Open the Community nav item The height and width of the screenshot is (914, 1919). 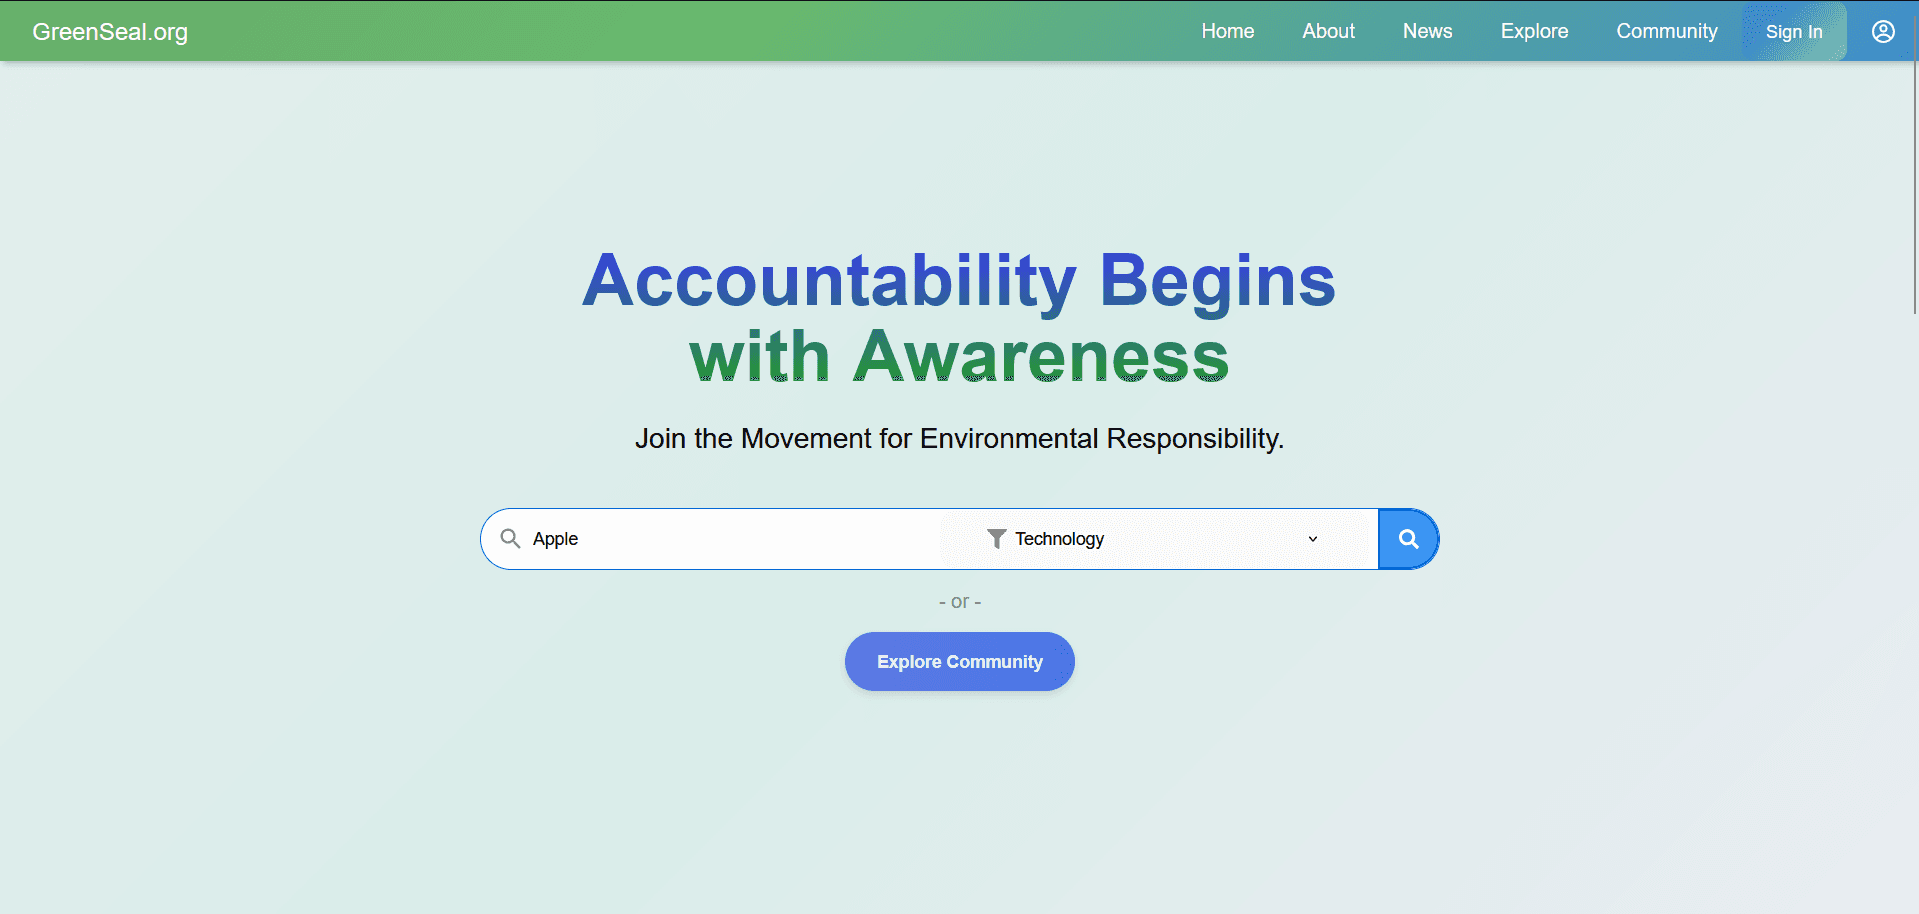coord(1667,31)
